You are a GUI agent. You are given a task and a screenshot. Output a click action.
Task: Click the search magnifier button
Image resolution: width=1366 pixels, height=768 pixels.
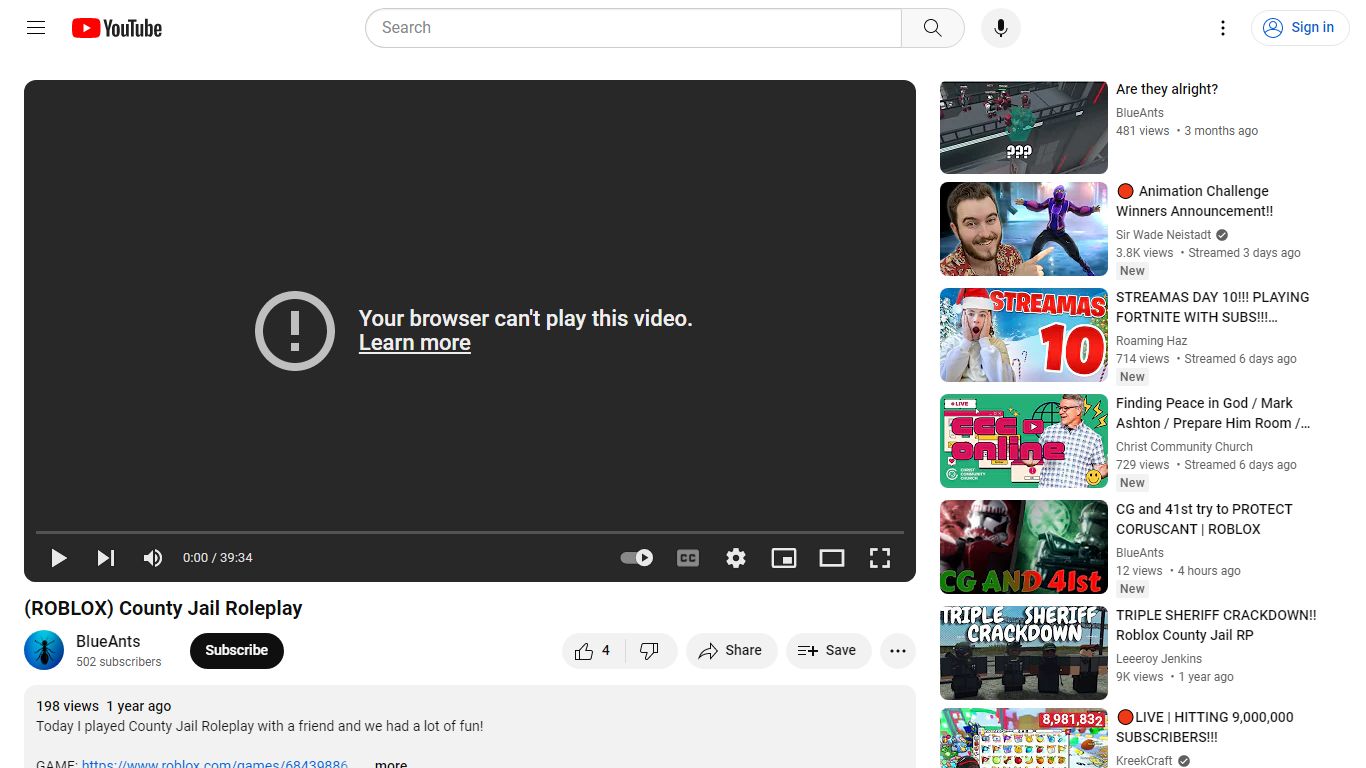933,28
